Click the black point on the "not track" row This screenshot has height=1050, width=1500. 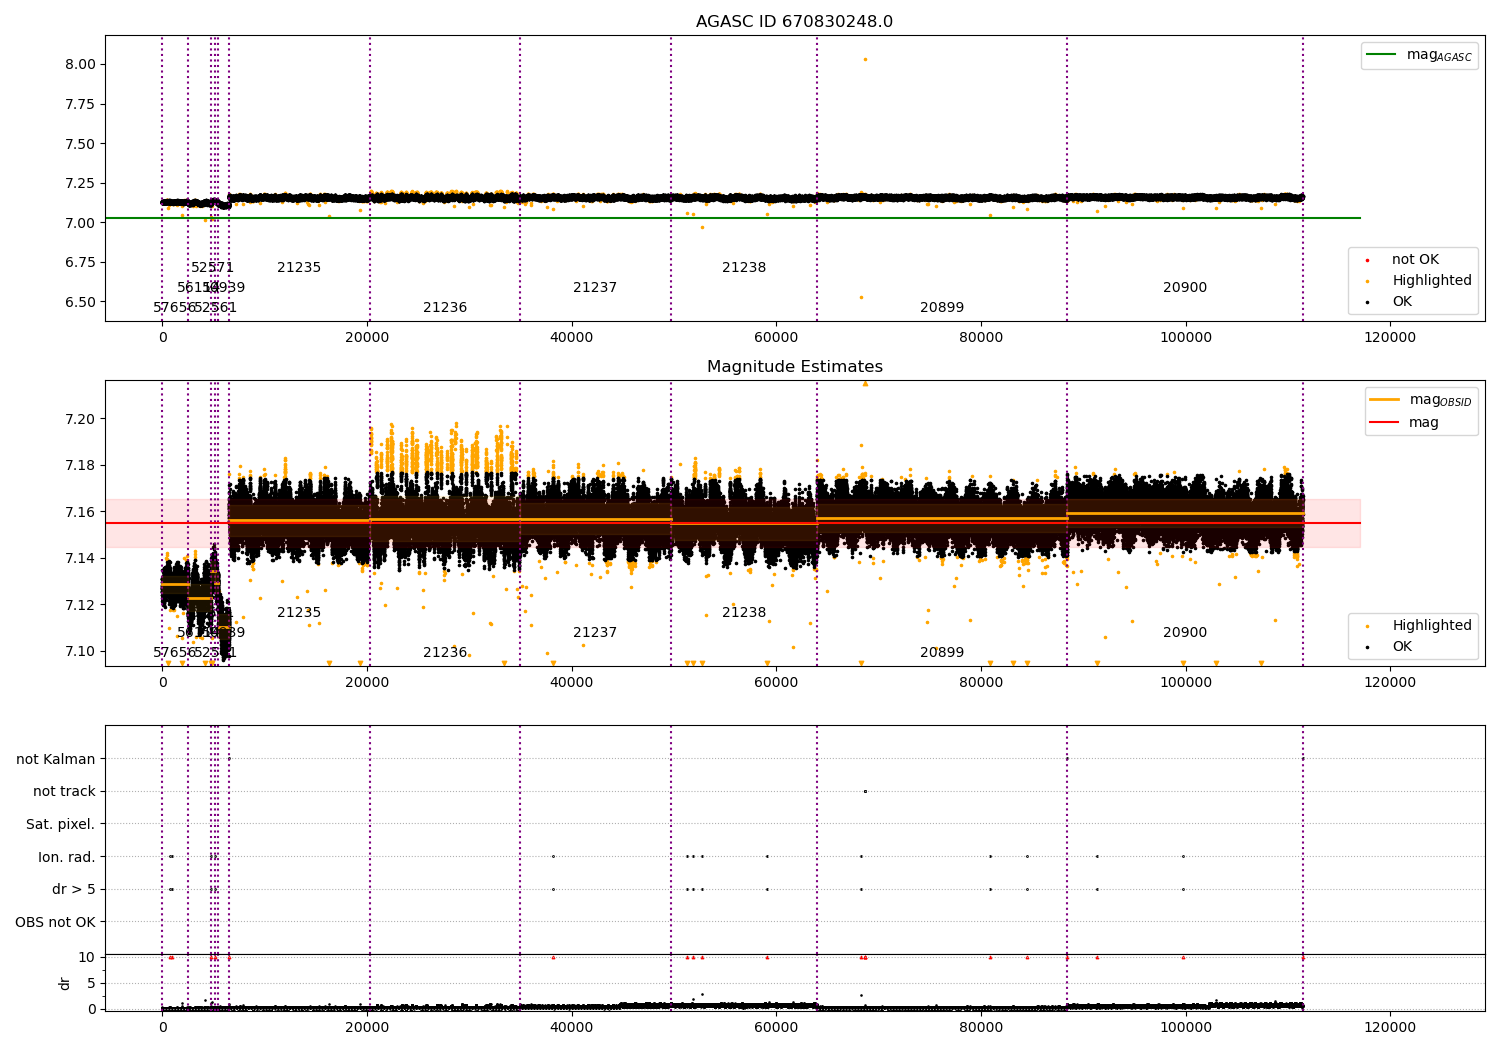(866, 792)
